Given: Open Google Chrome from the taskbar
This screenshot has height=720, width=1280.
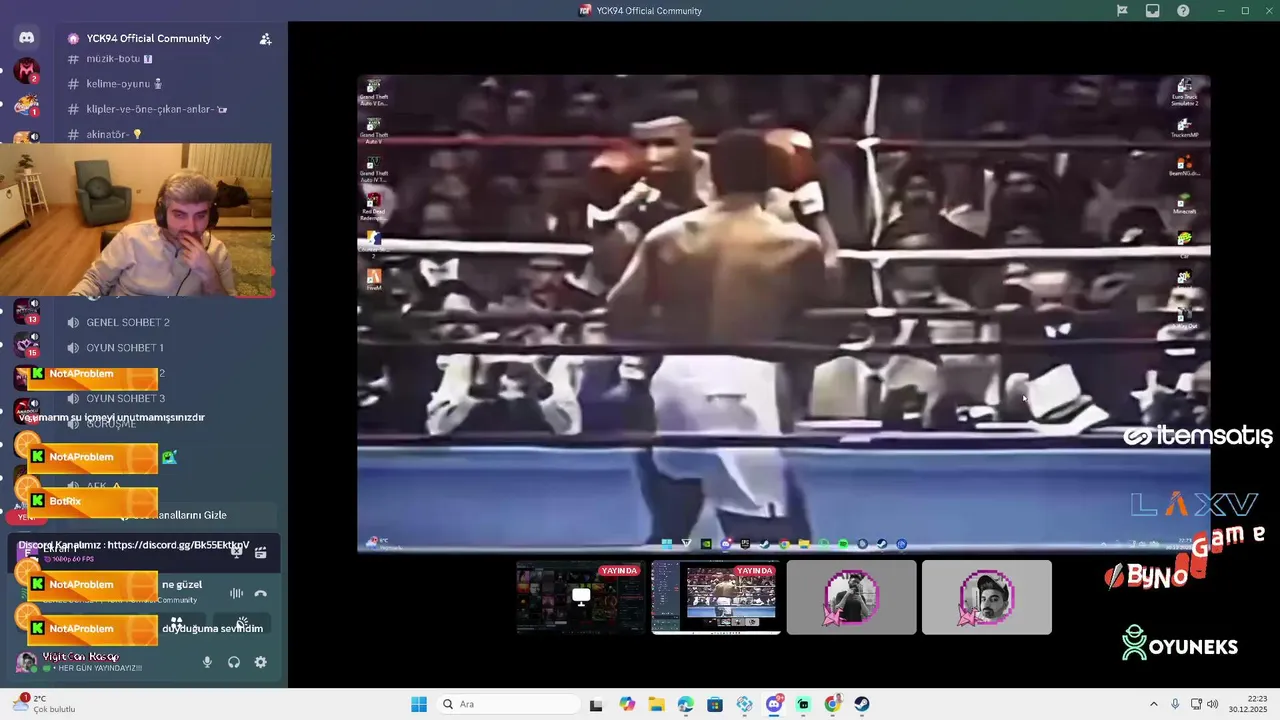Looking at the screenshot, I should [x=832, y=704].
